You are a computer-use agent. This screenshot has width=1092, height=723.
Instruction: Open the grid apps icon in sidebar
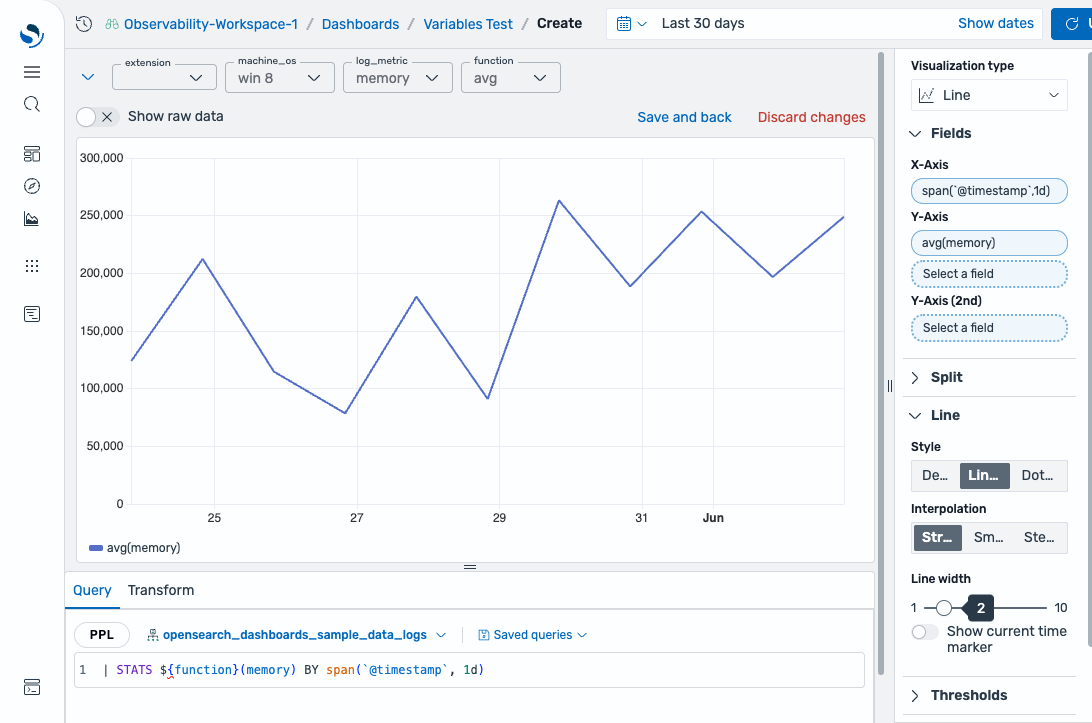tap(32, 266)
